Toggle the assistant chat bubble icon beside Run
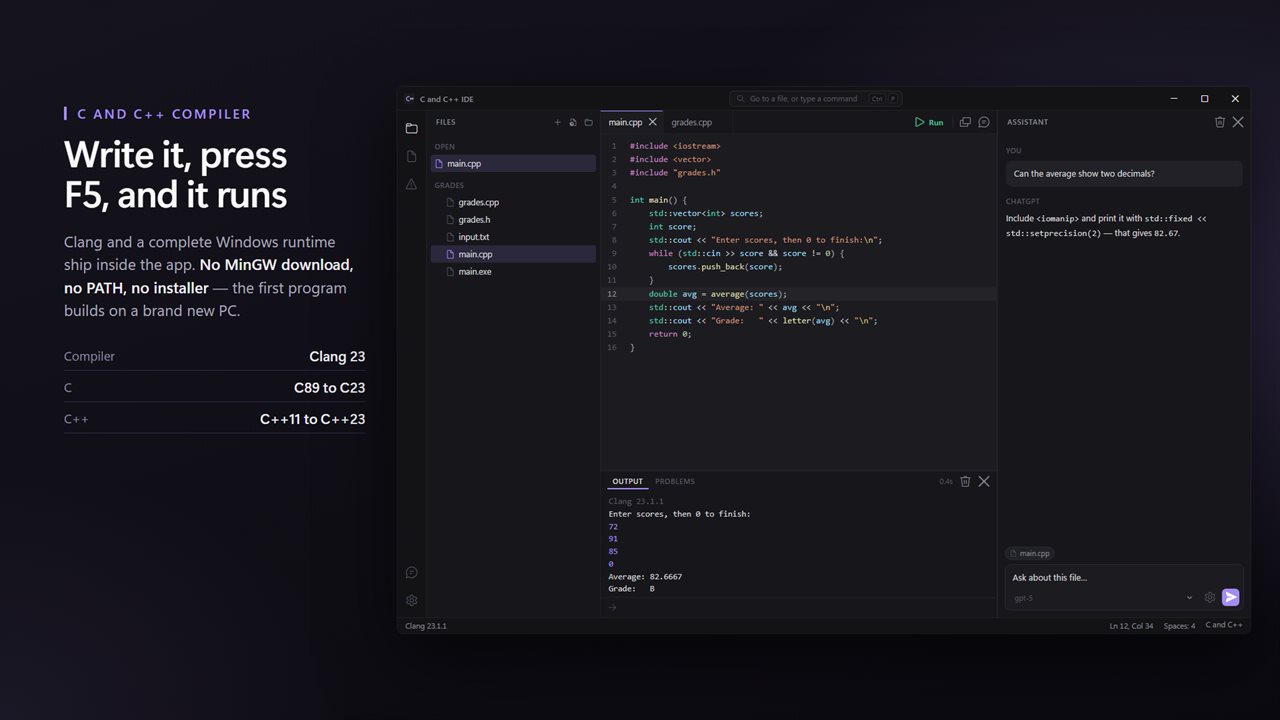1280x720 pixels. coord(984,122)
